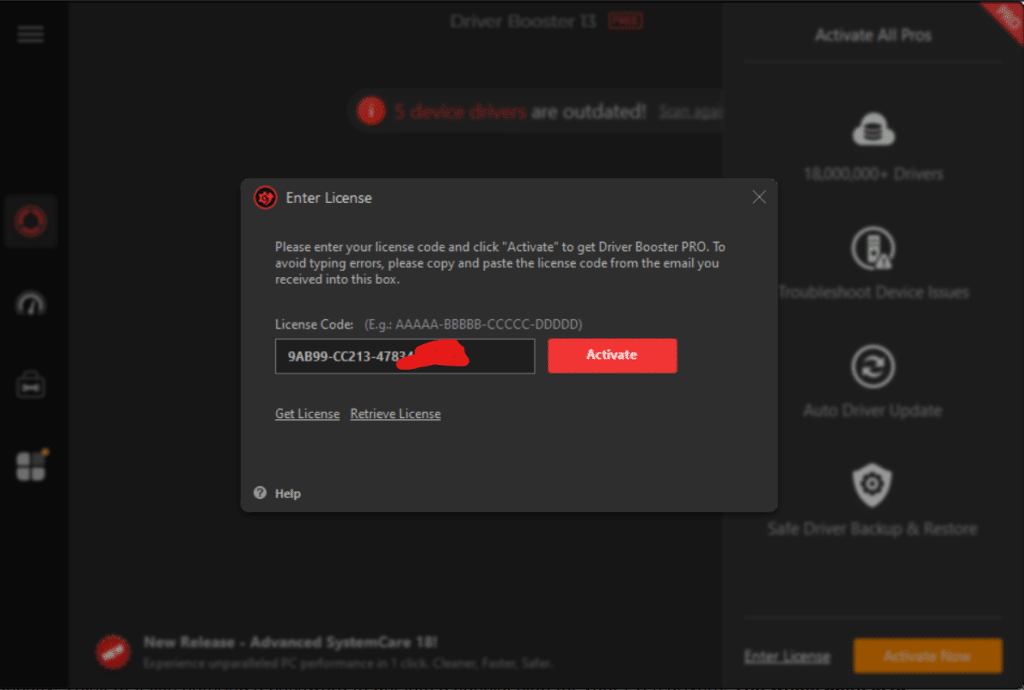
Task: Click the 18,000,000+ Drivers label
Action: pos(873,174)
